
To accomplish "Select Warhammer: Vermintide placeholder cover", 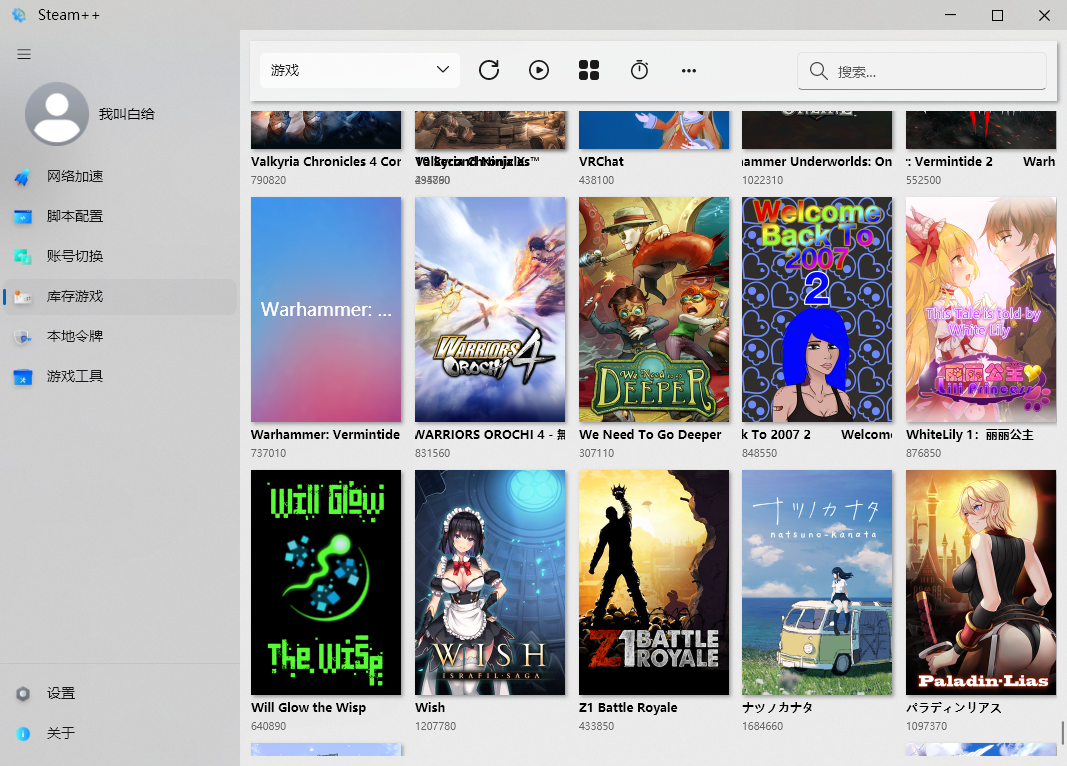I will (326, 310).
